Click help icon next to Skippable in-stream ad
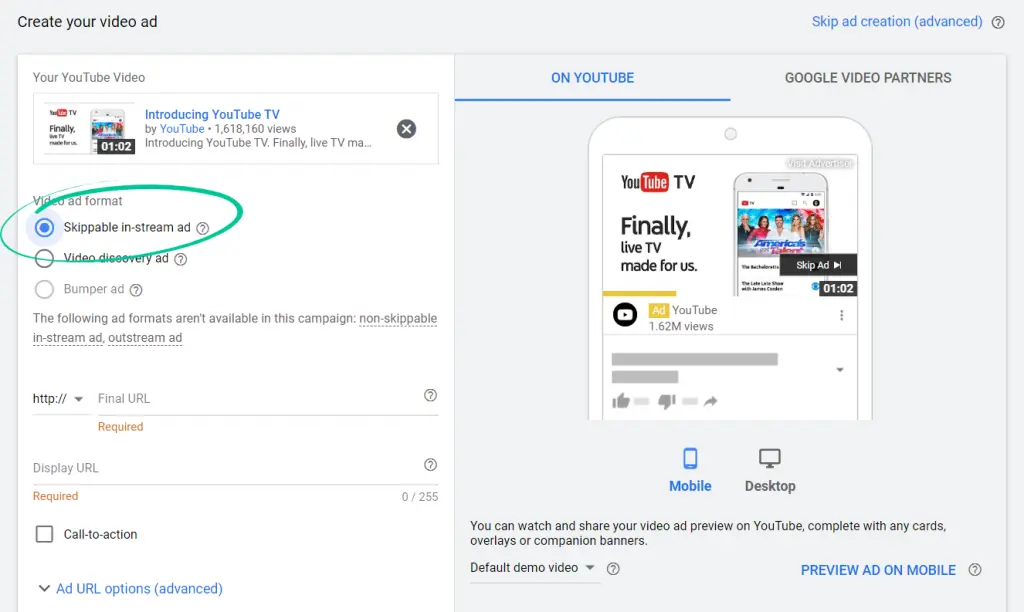Viewport: 1024px width, 612px height. [203, 228]
